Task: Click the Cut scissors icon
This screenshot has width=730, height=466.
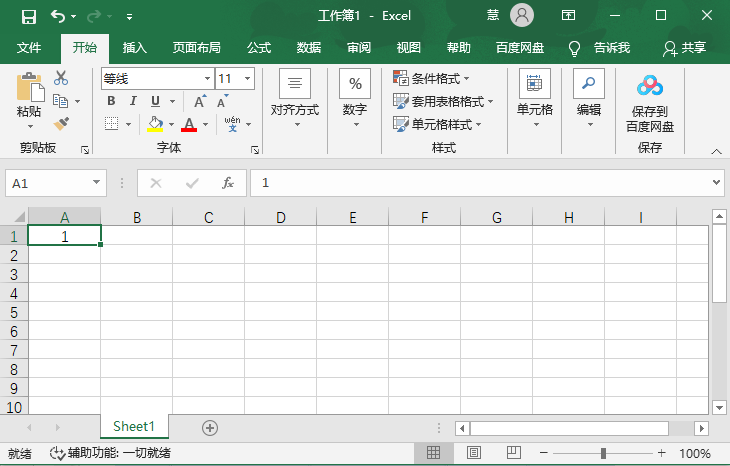Action: (62, 78)
